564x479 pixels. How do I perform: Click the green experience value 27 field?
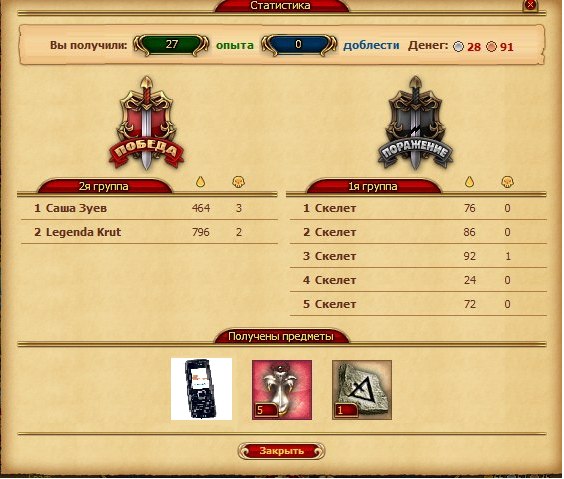[171, 45]
